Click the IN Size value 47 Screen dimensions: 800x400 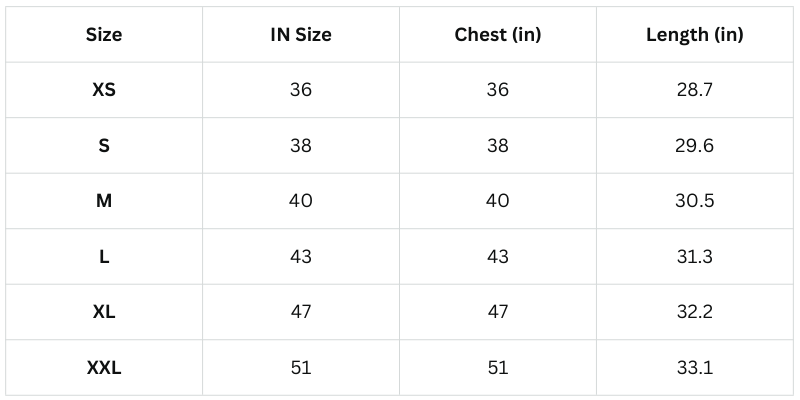301,312
